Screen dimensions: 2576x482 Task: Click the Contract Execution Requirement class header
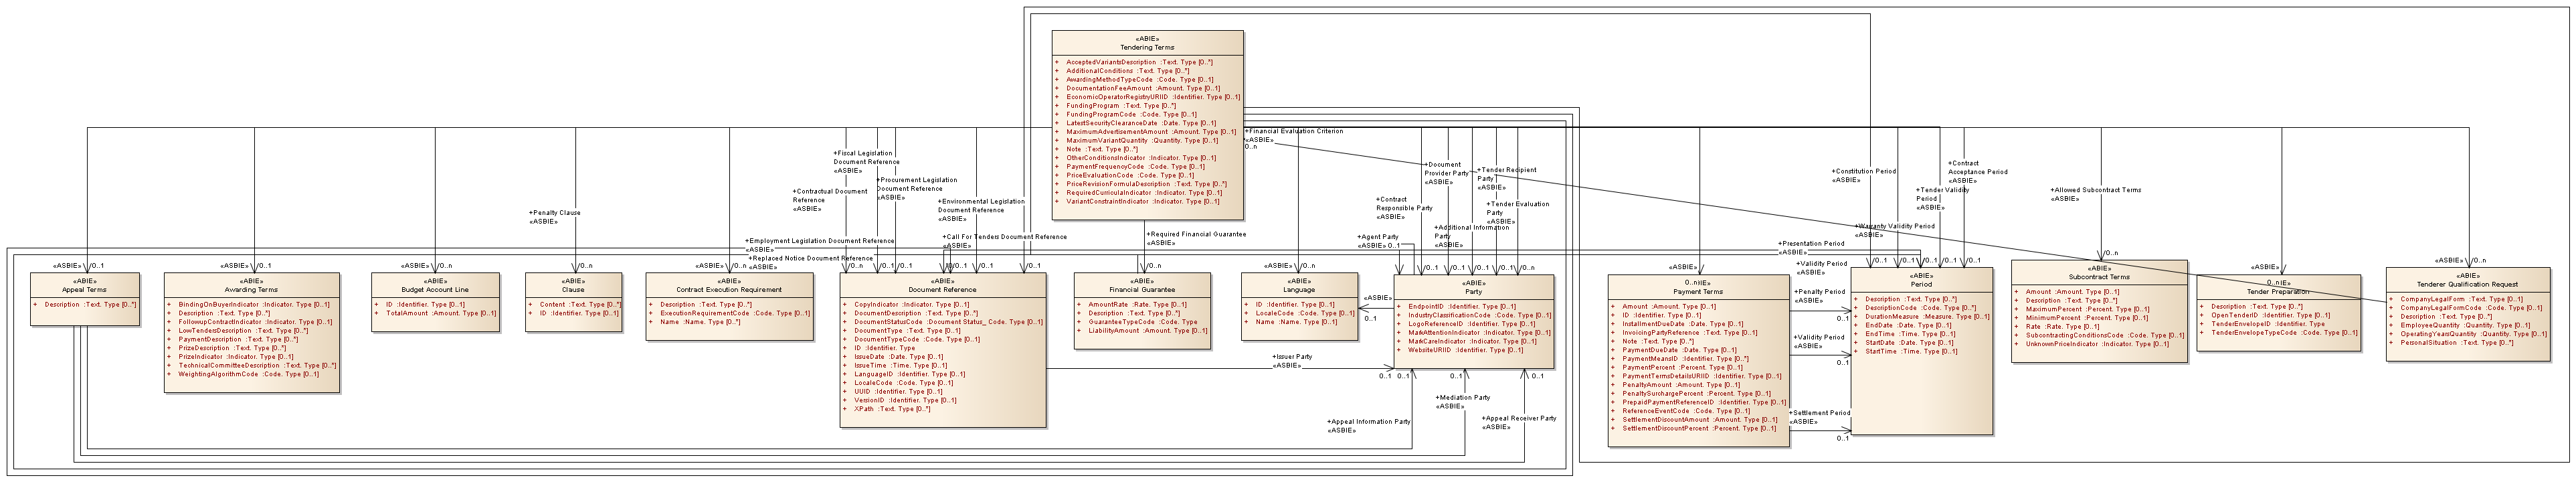[728, 289]
